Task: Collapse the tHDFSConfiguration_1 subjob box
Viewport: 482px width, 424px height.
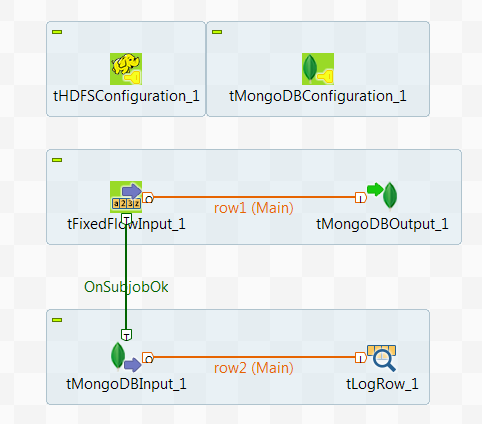Action: pyautogui.click(x=57, y=32)
